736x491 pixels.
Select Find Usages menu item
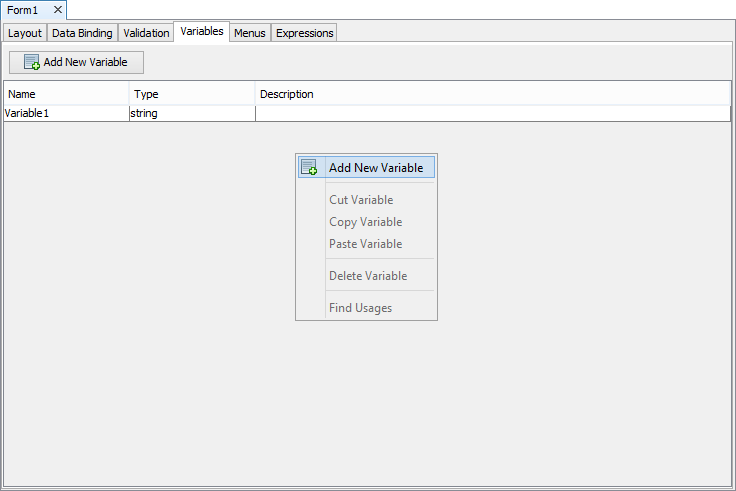point(360,308)
